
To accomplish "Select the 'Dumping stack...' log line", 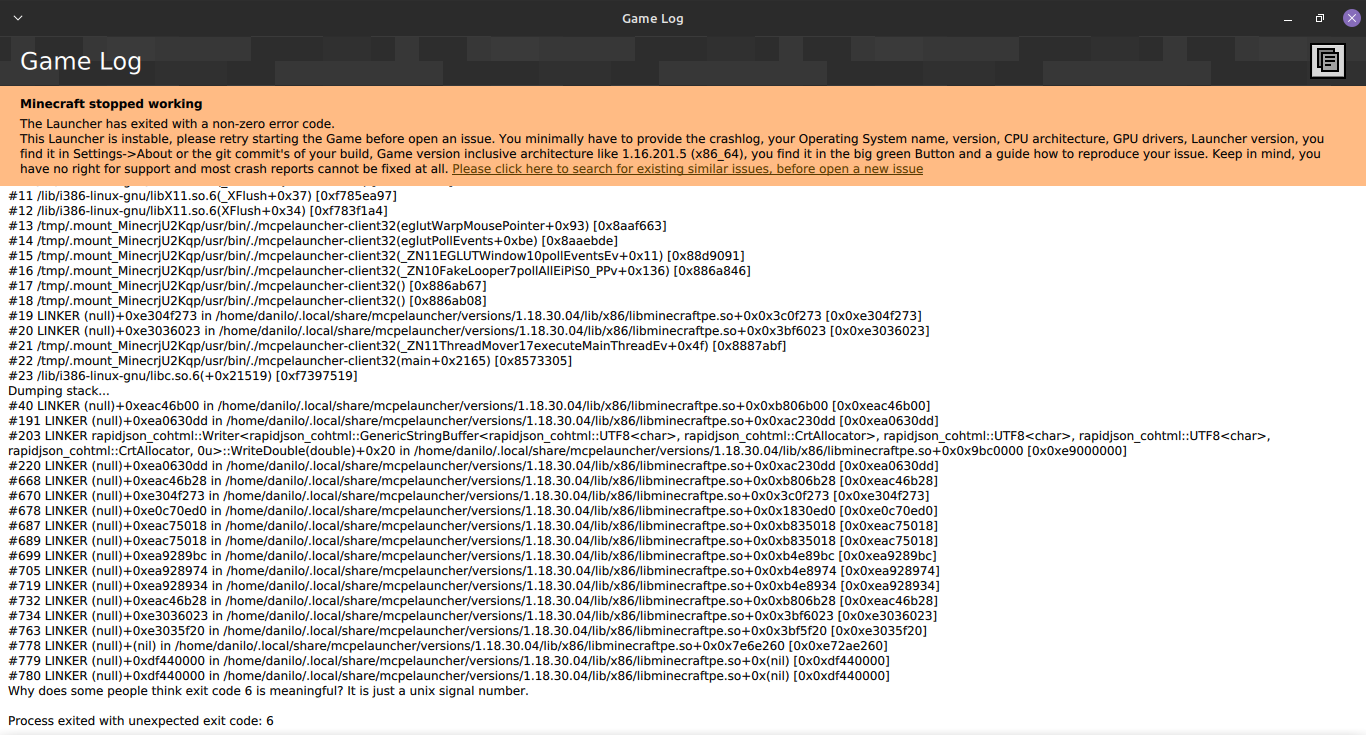I will [x=58, y=390].
